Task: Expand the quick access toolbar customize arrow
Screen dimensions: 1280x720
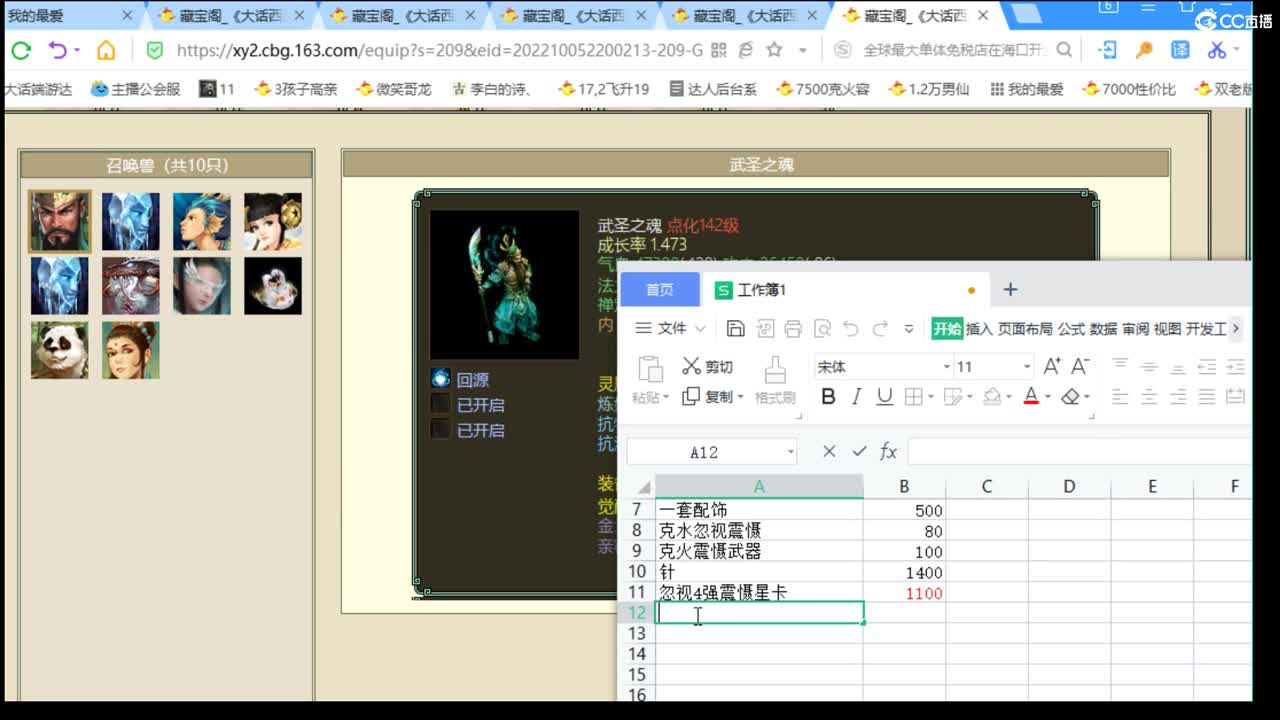Action: (x=909, y=329)
